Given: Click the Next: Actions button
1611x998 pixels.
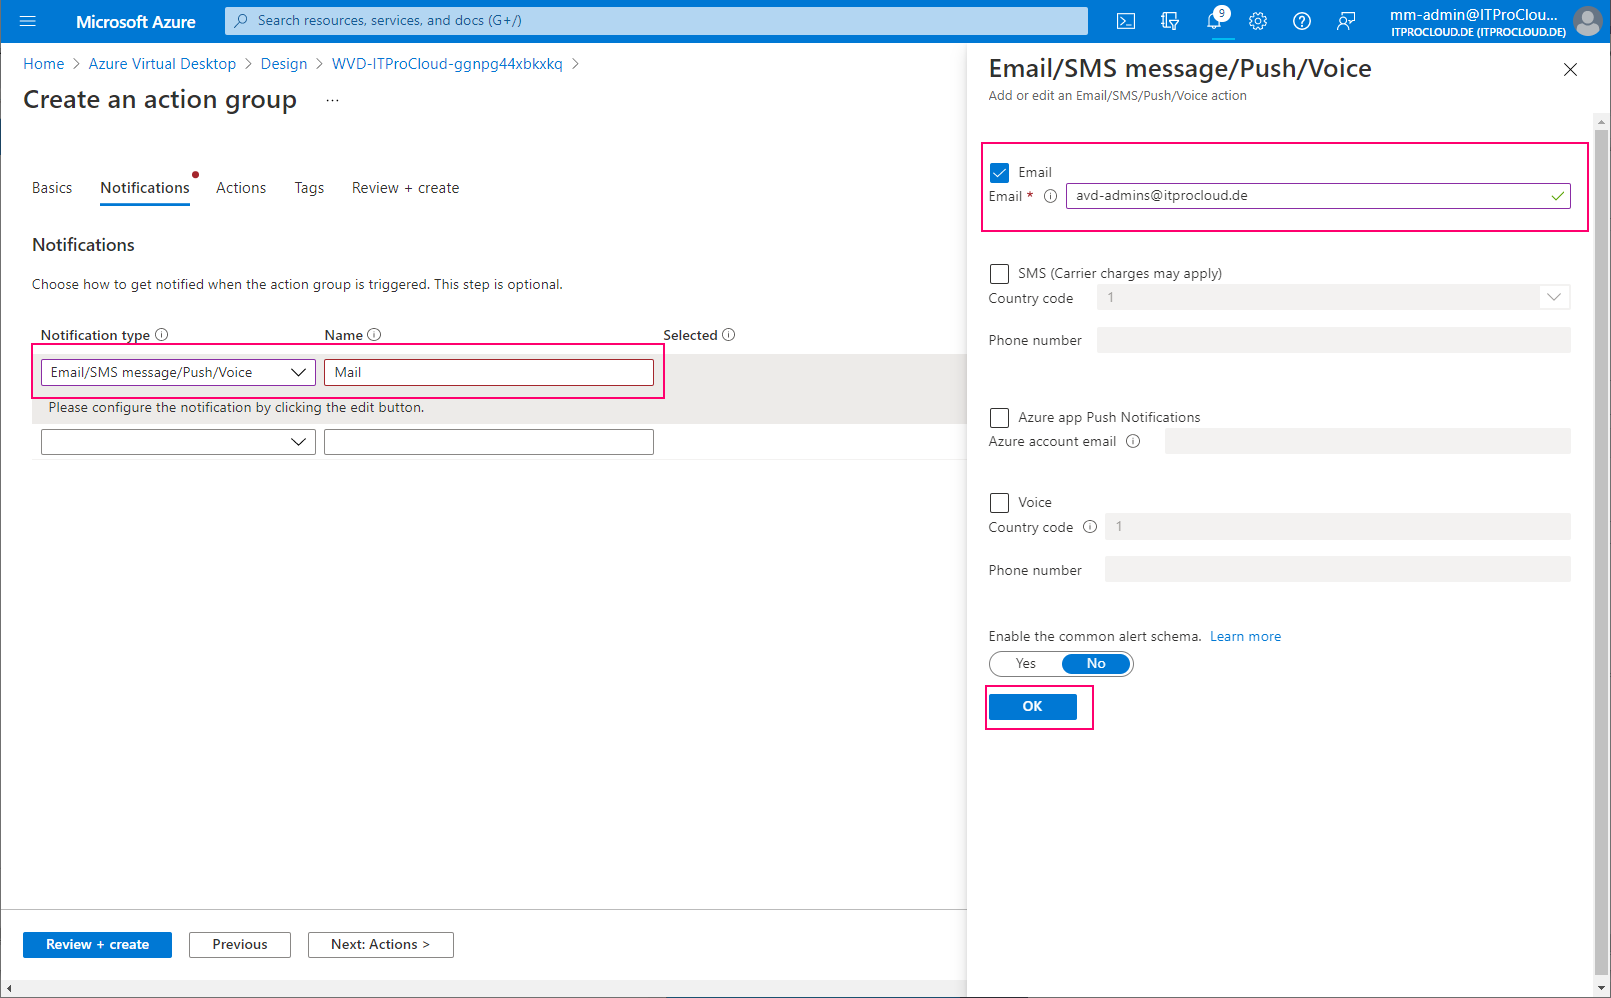Looking at the screenshot, I should coord(381,944).
